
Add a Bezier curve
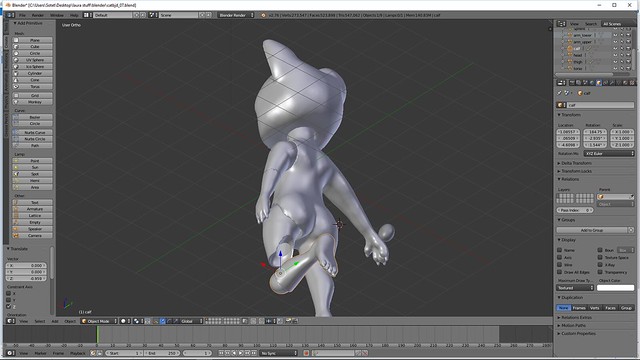(x=33, y=117)
